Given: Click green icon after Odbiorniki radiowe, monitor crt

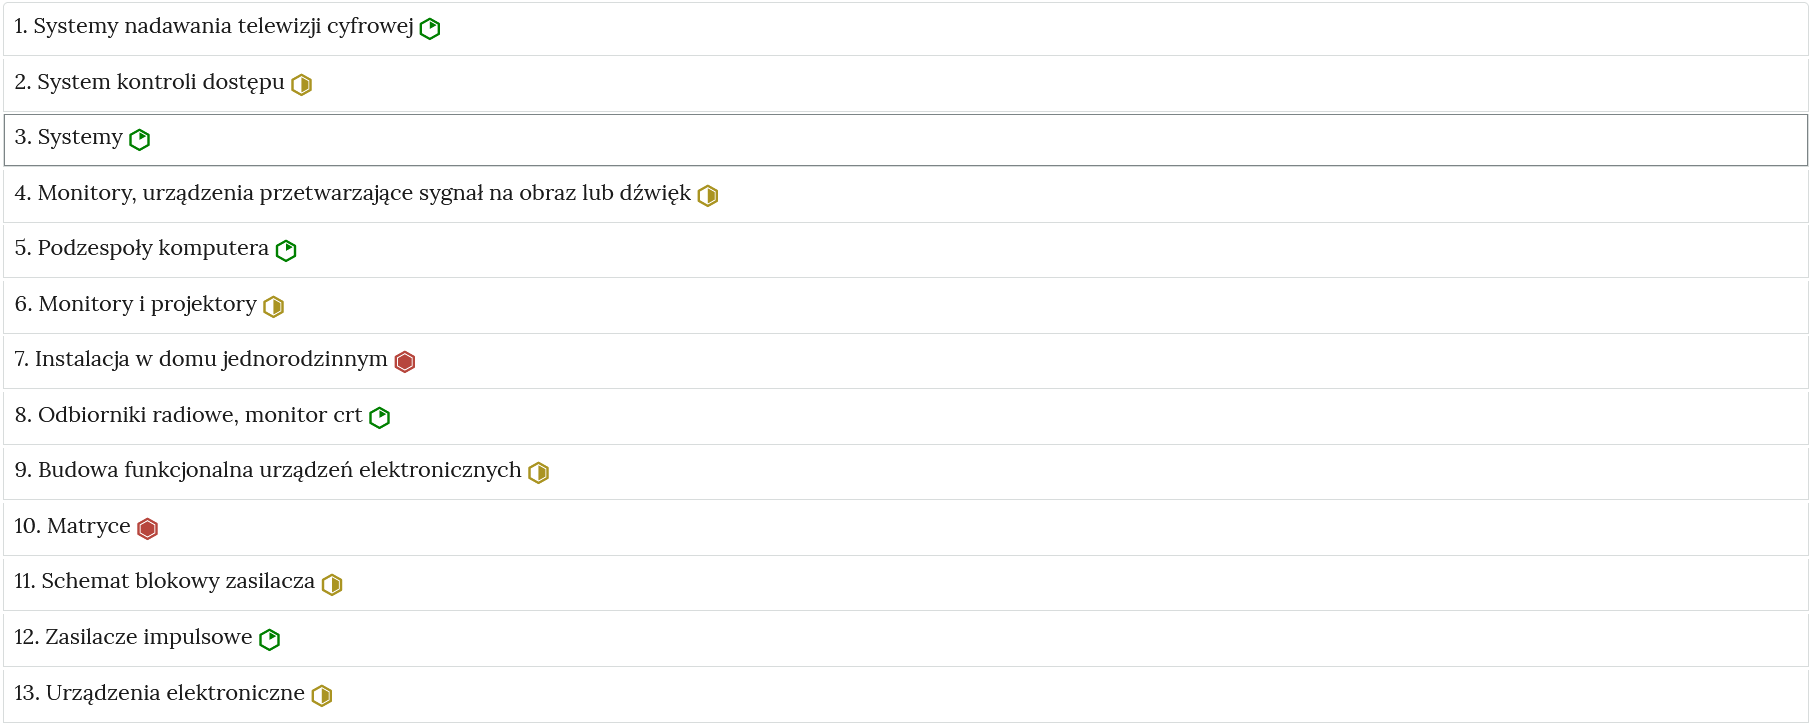Looking at the screenshot, I should [x=380, y=418].
